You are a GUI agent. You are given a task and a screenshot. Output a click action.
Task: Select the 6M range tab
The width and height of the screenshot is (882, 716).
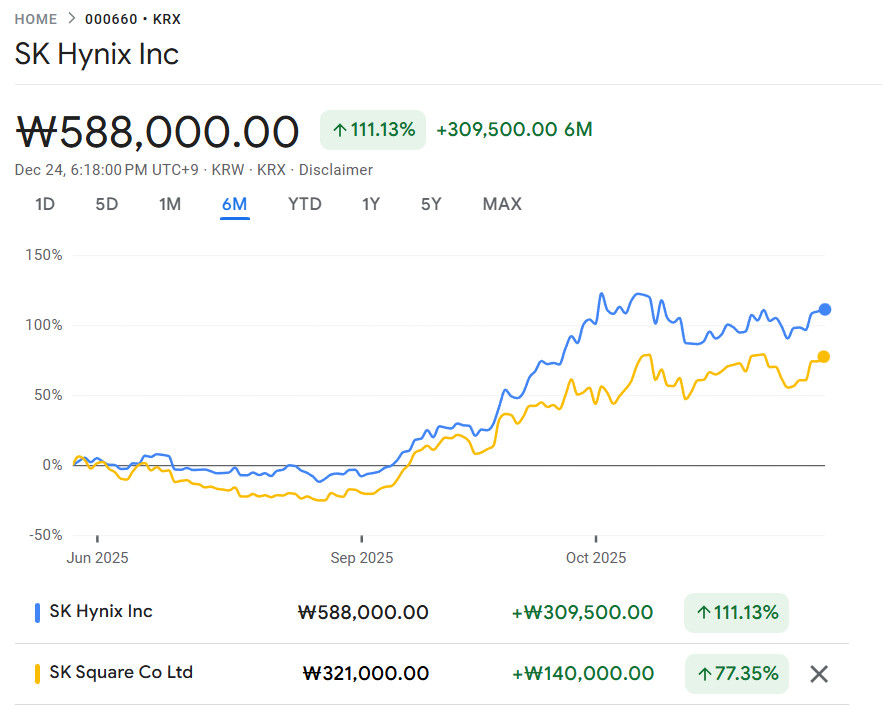pos(235,204)
